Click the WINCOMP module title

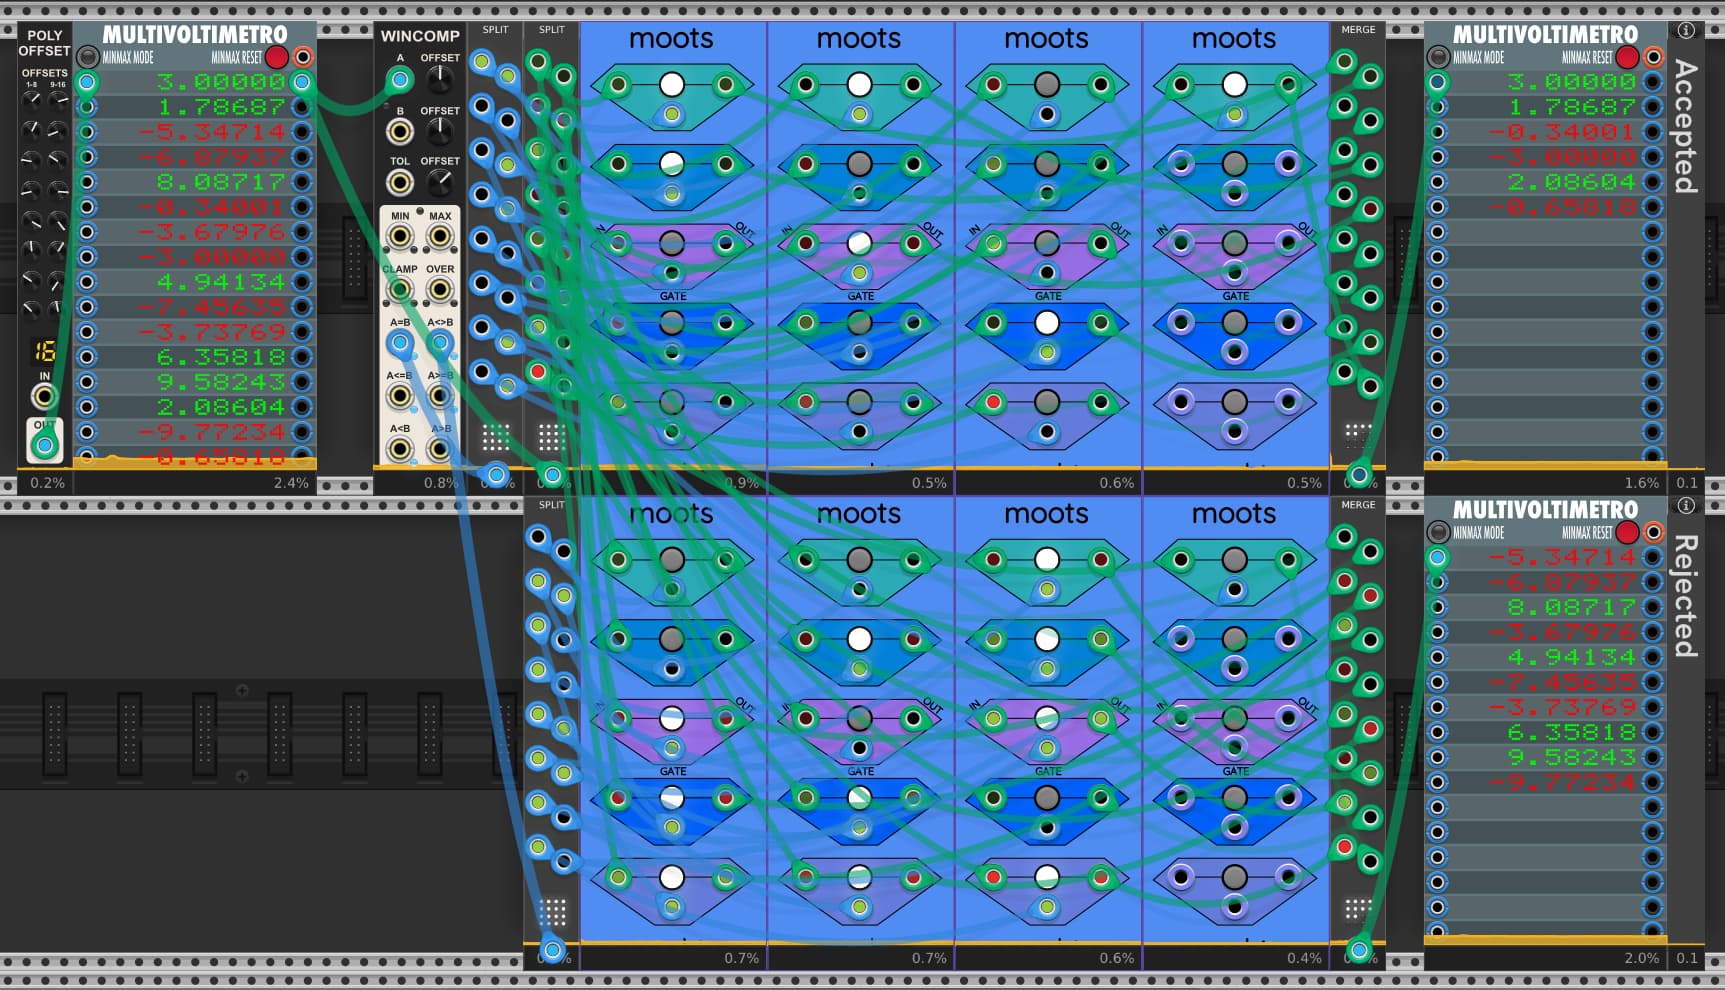tap(420, 36)
